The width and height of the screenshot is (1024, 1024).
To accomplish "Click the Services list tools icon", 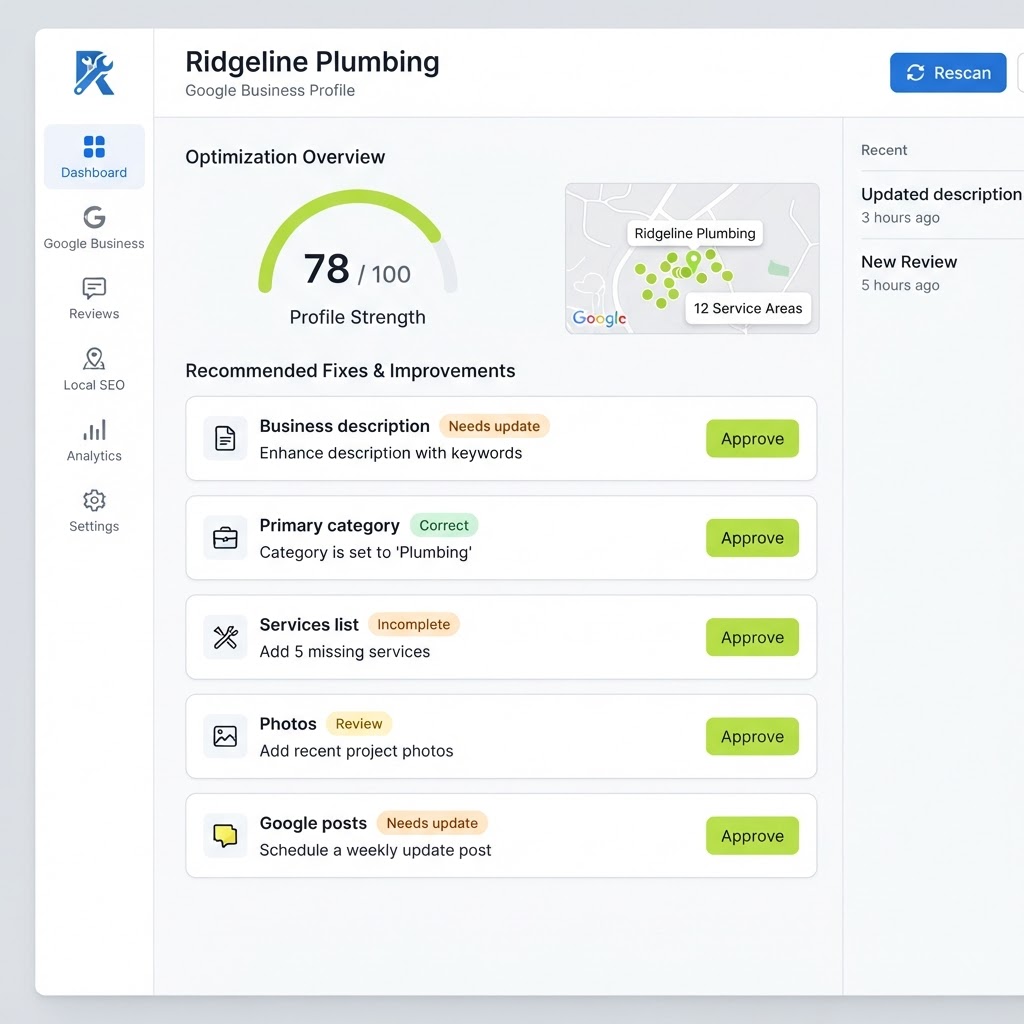I will click(x=225, y=637).
